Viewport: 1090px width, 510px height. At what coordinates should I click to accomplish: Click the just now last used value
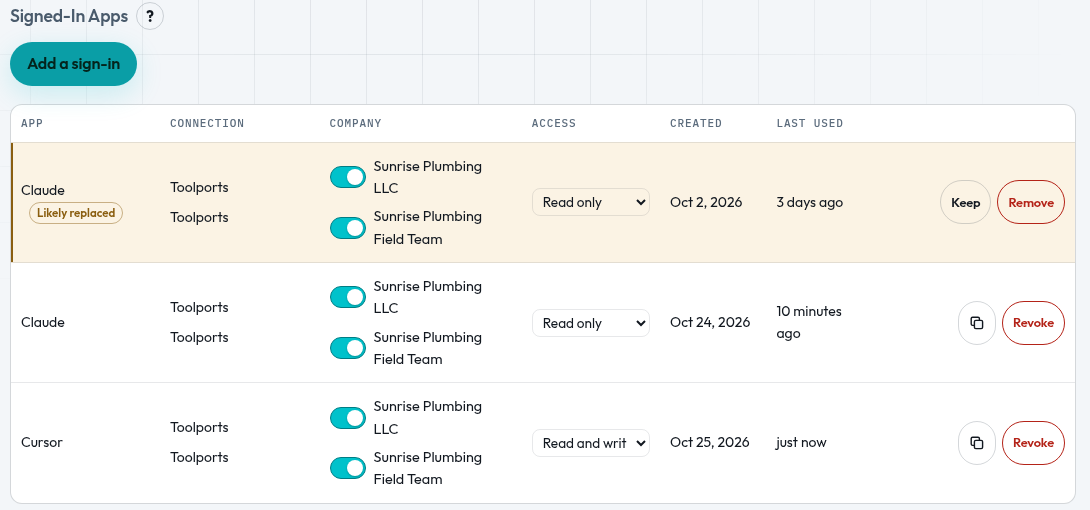[x=802, y=443]
